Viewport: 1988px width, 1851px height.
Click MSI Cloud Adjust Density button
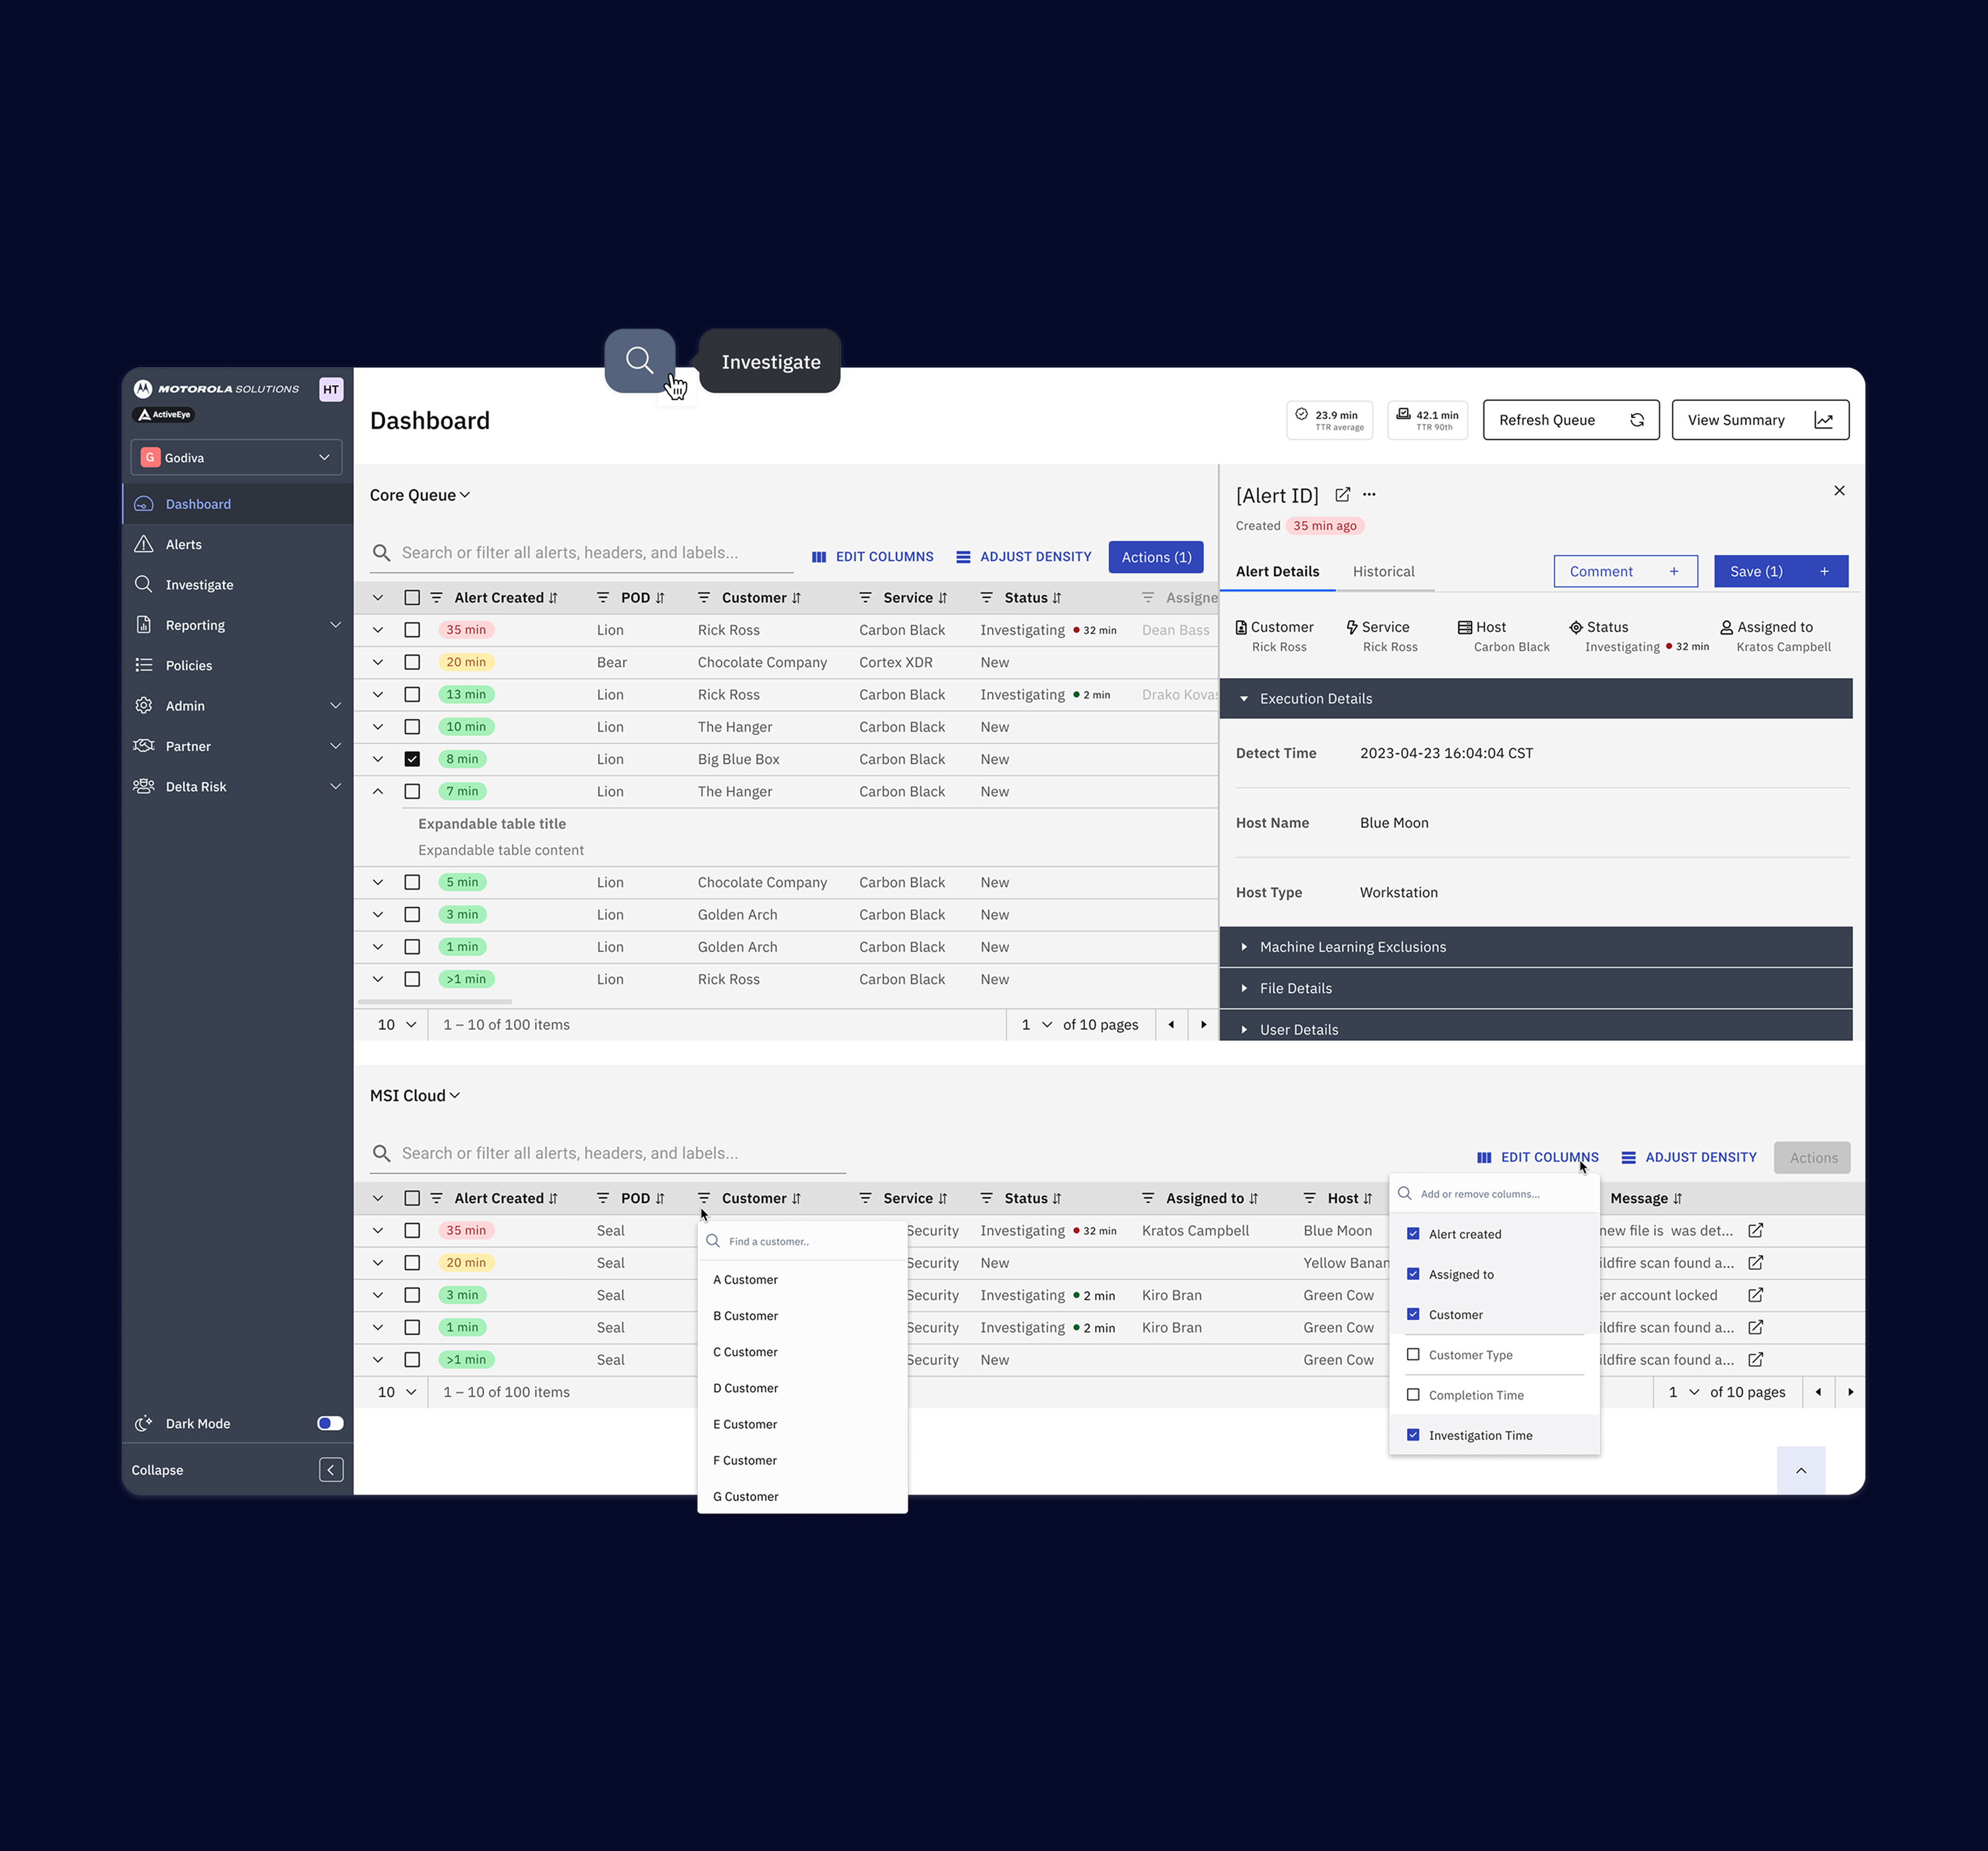1688,1157
